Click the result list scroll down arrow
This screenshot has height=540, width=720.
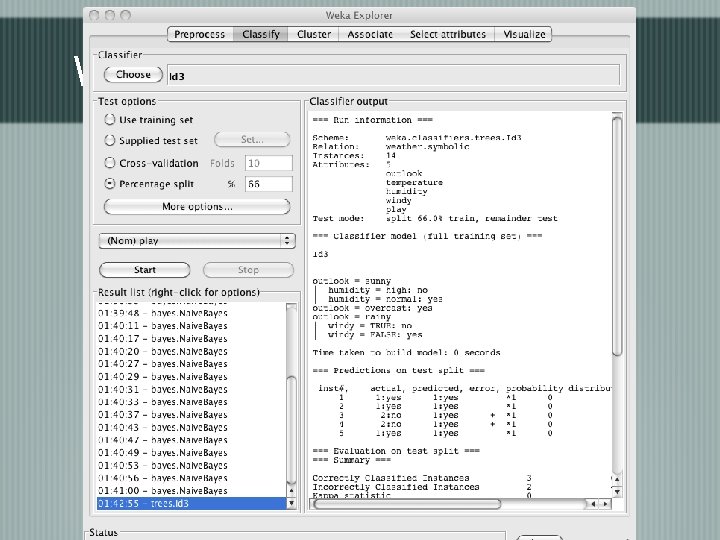pos(292,504)
